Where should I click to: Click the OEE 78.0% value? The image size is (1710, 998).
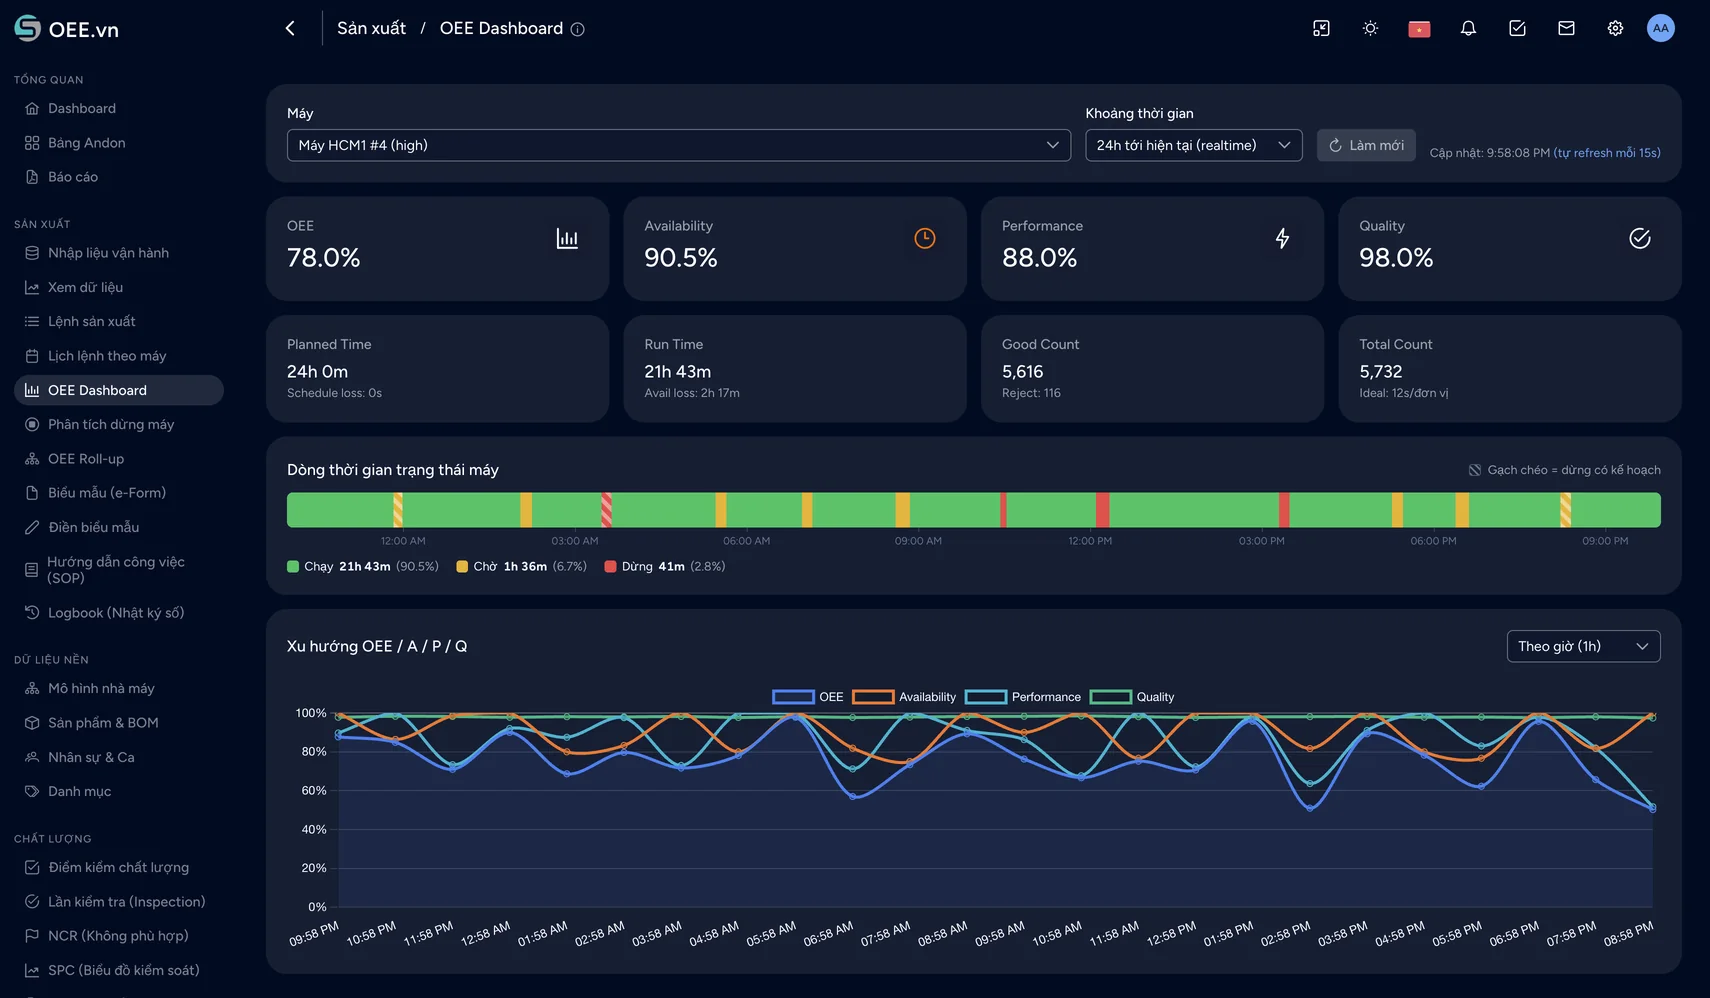[x=324, y=258]
